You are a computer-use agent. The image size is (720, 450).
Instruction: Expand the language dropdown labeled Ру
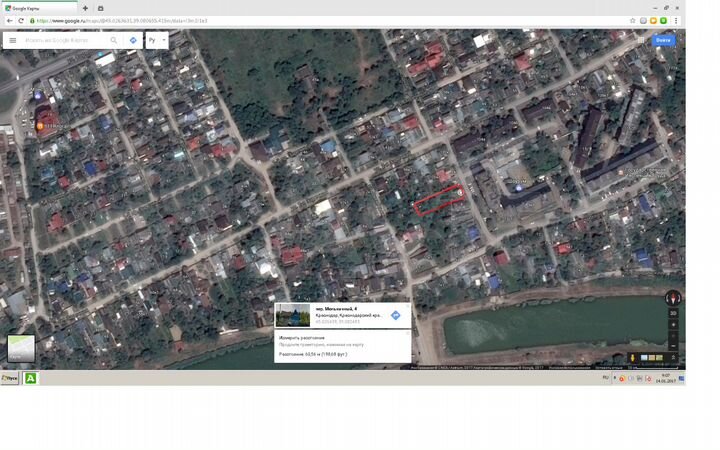pyautogui.click(x=156, y=41)
